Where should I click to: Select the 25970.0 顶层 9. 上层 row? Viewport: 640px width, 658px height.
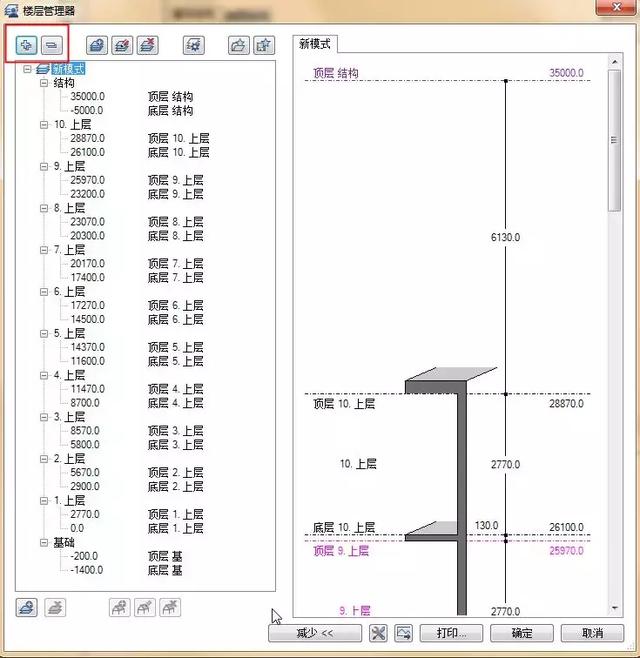point(137,180)
